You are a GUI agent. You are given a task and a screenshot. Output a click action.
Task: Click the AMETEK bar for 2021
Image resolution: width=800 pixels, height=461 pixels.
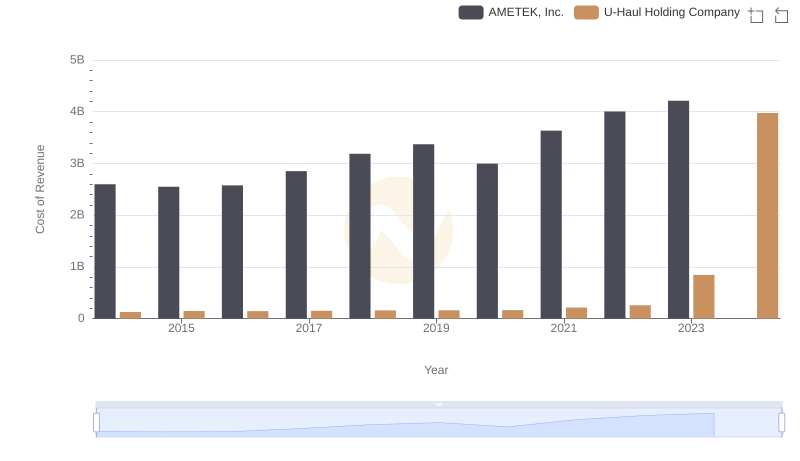click(x=551, y=224)
